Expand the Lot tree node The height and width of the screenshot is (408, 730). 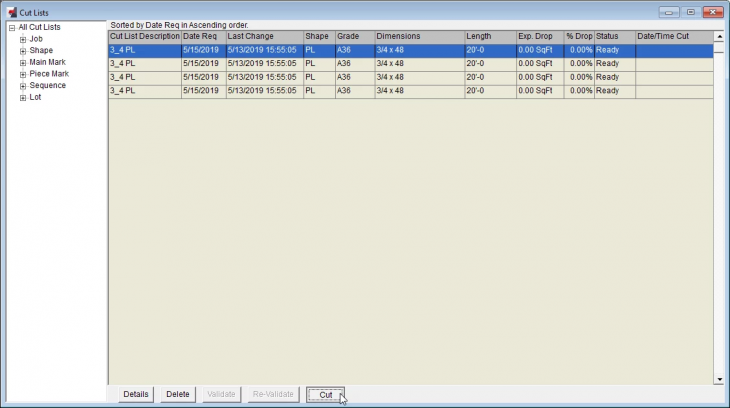coord(23,98)
